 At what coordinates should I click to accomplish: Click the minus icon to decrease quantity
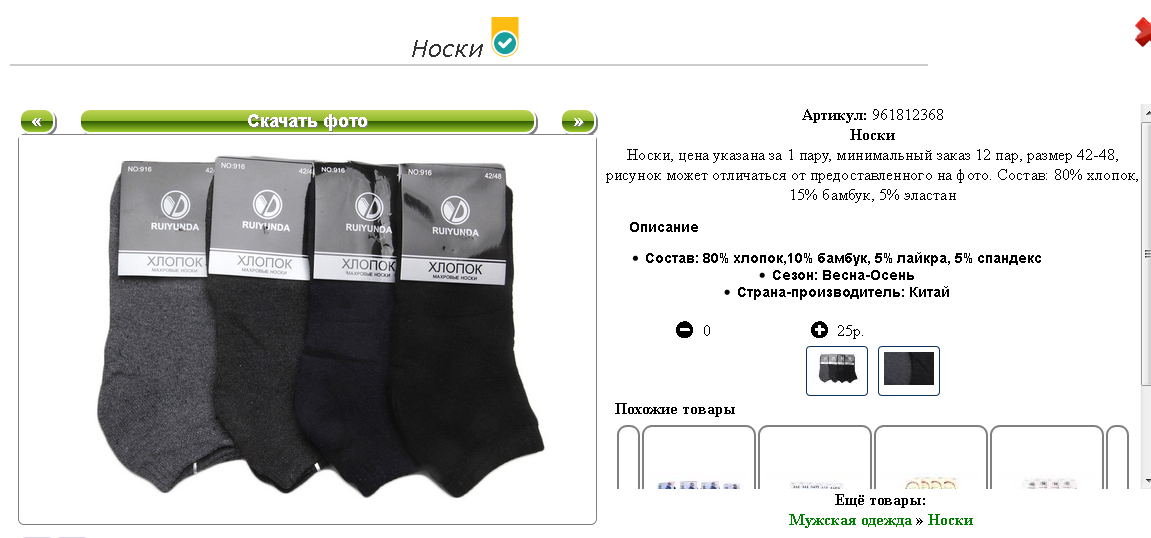pyautogui.click(x=684, y=330)
